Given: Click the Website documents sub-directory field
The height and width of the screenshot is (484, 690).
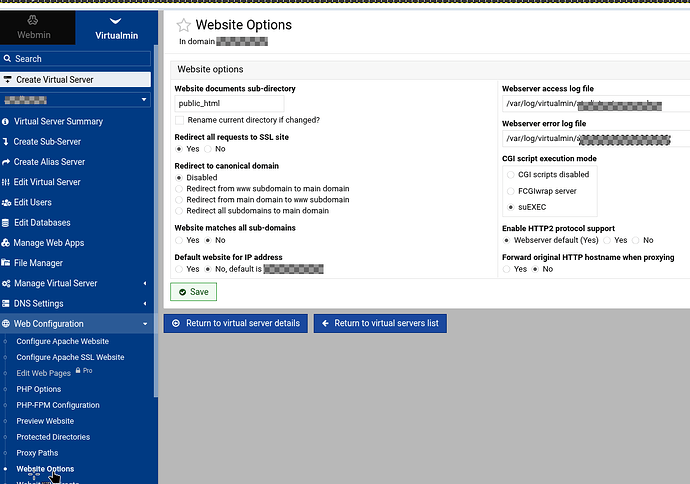Looking at the screenshot, I should [x=229, y=103].
